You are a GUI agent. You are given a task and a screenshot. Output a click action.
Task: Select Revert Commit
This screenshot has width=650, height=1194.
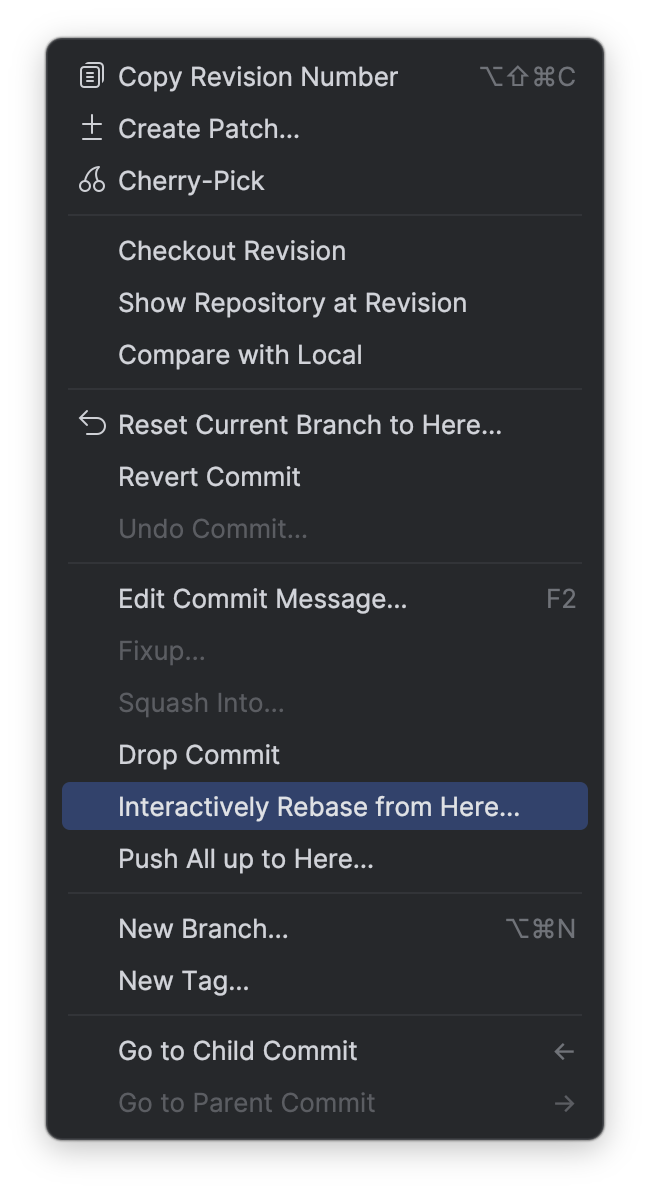(209, 476)
